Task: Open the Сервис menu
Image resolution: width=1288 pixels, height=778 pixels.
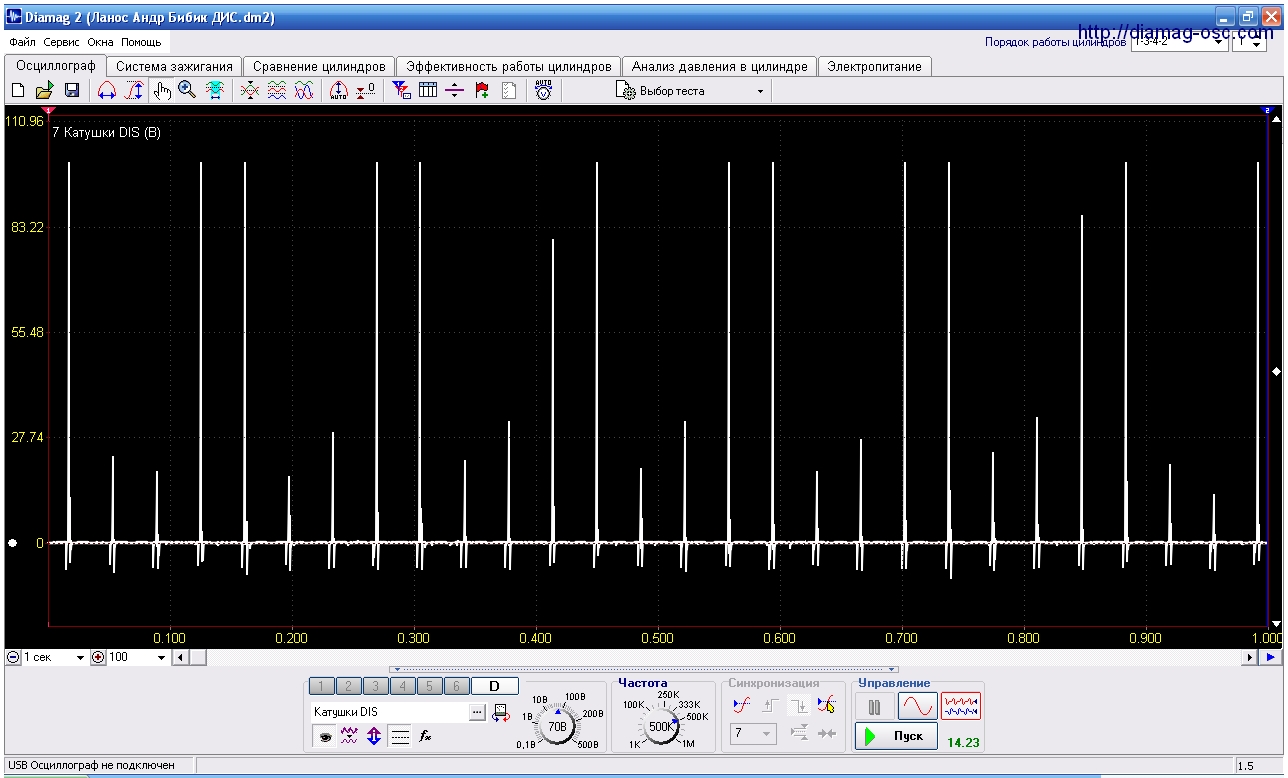Action: pyautogui.click(x=62, y=43)
